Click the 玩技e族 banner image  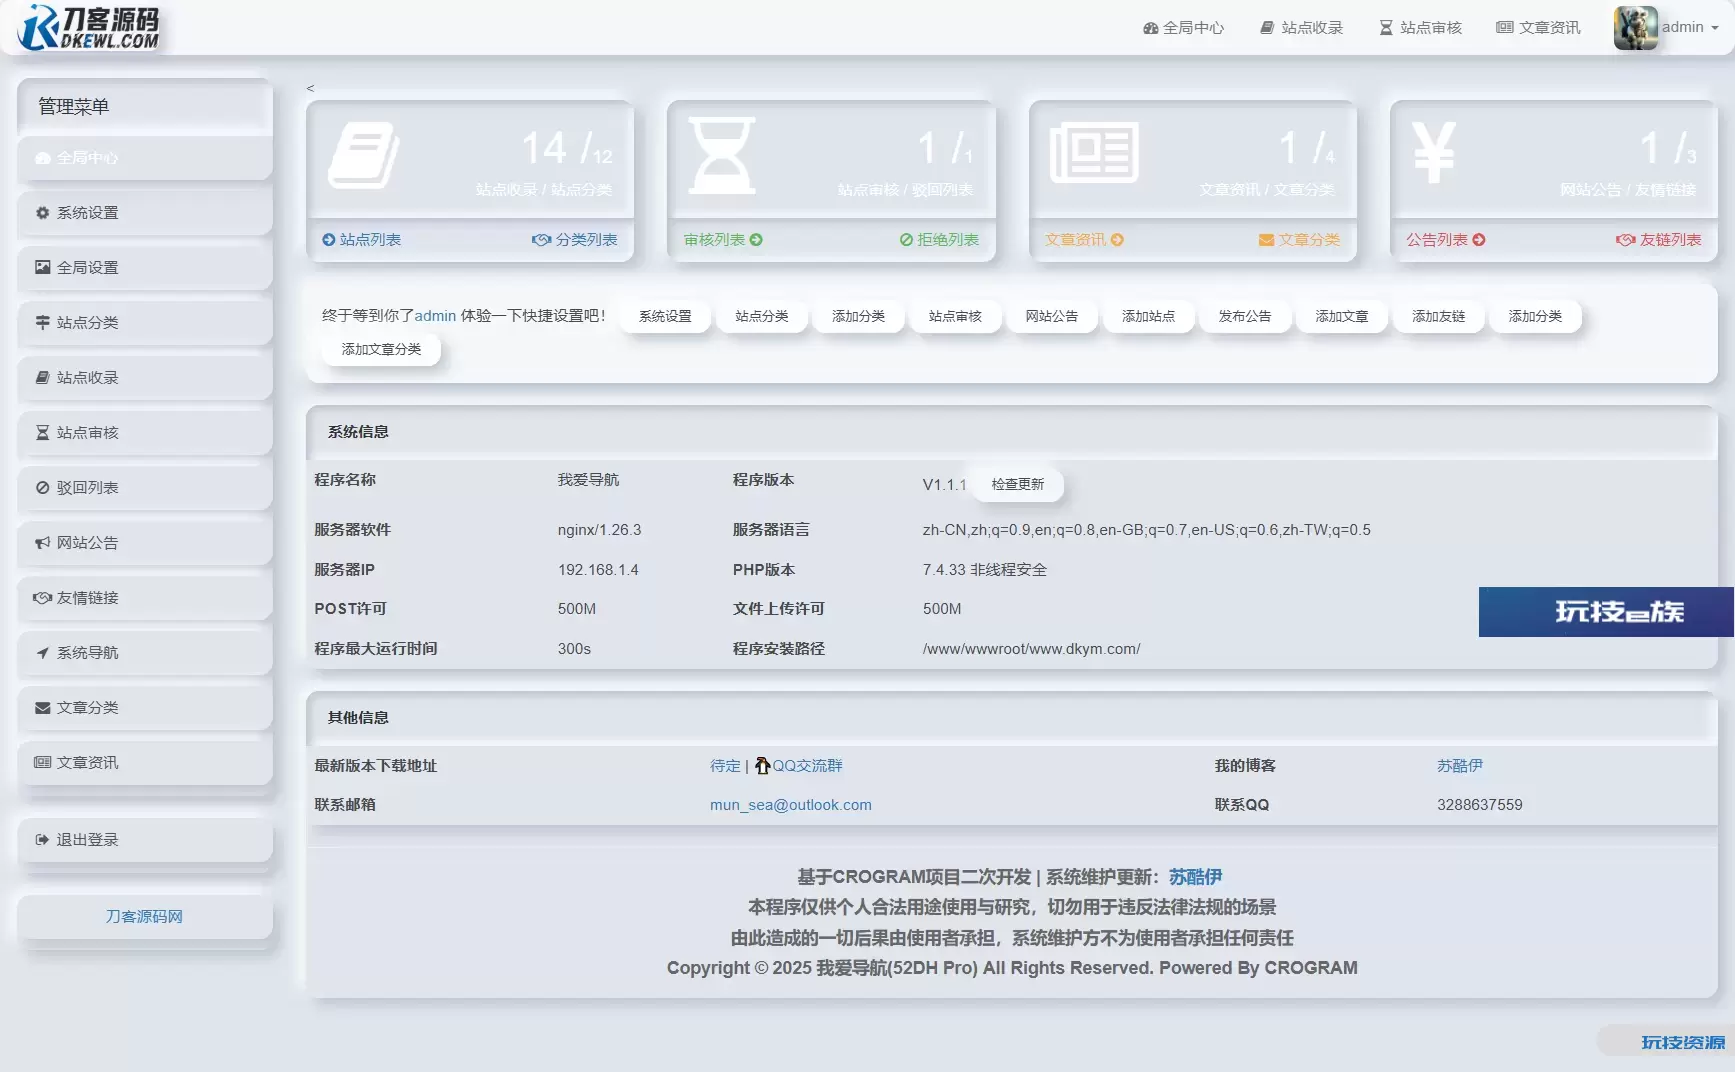click(x=1605, y=612)
